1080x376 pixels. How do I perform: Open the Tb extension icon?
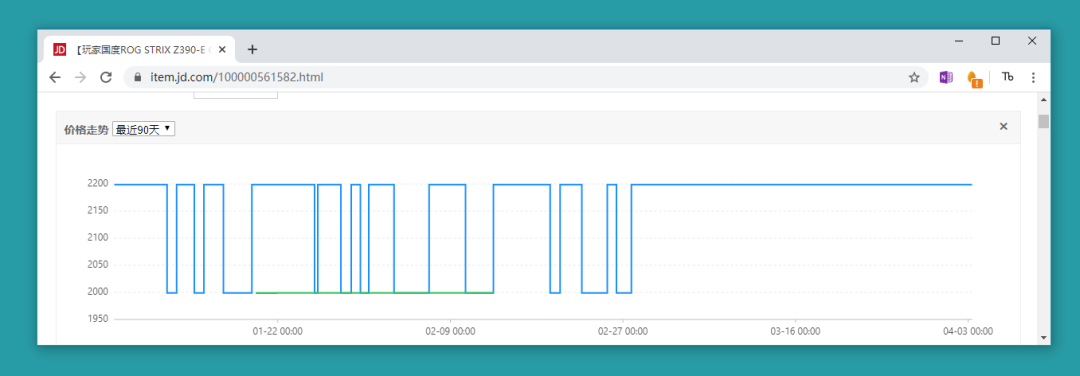(x=1008, y=77)
